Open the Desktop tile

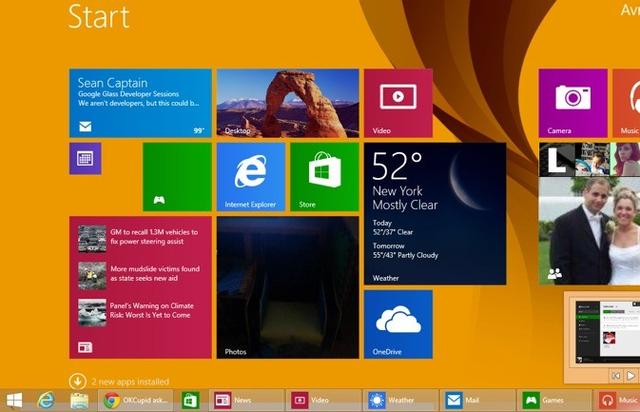(287, 103)
